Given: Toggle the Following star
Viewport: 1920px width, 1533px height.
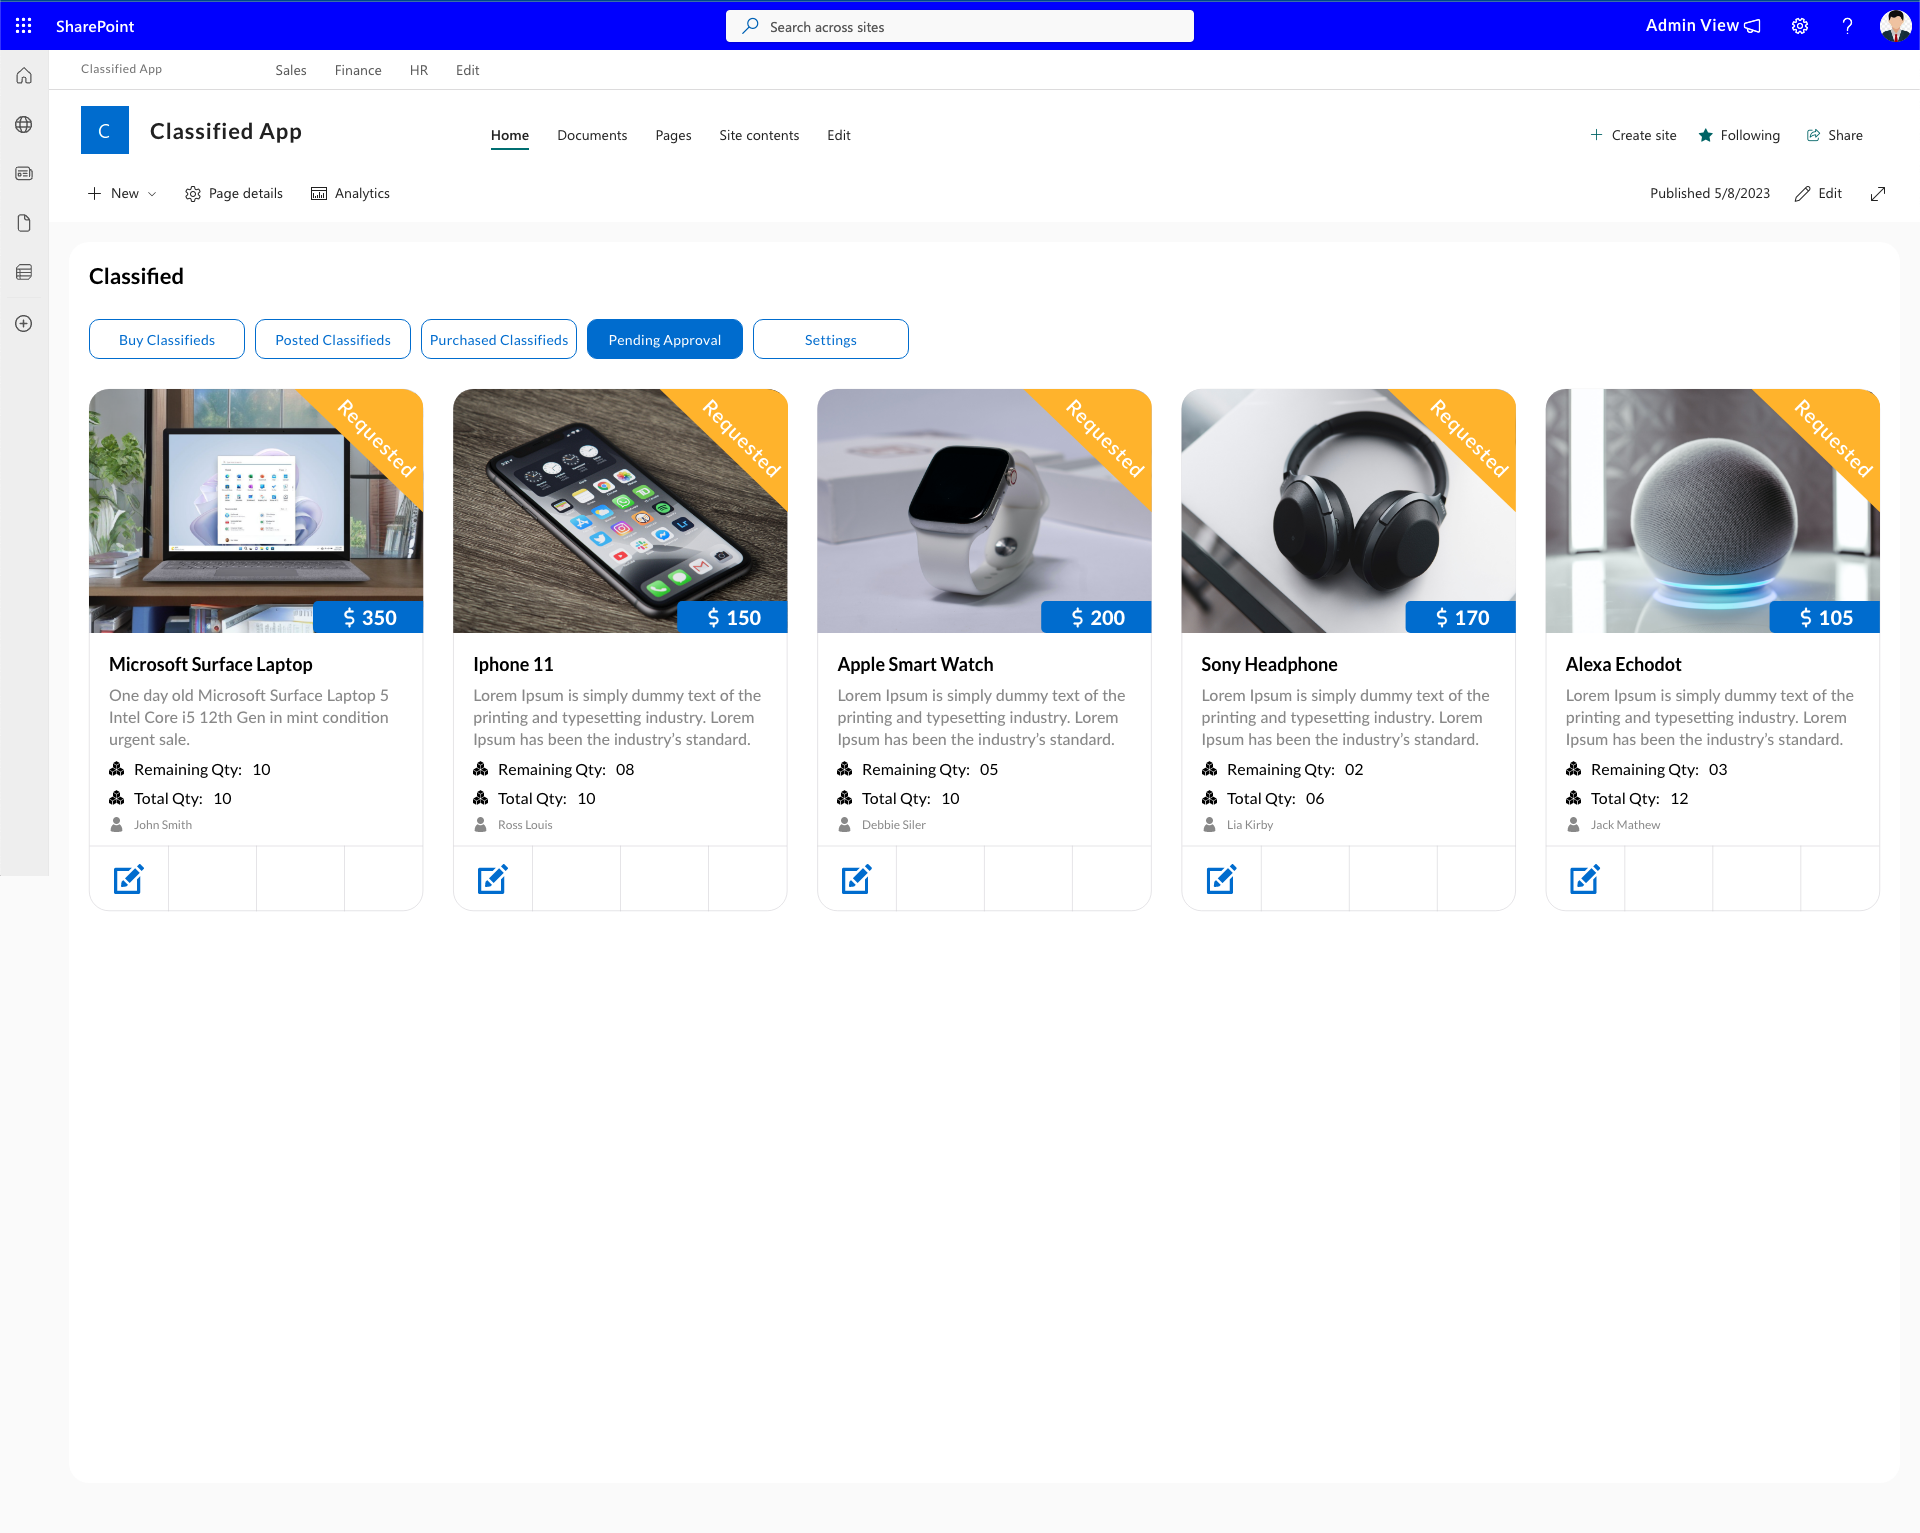Looking at the screenshot, I should [x=1739, y=135].
